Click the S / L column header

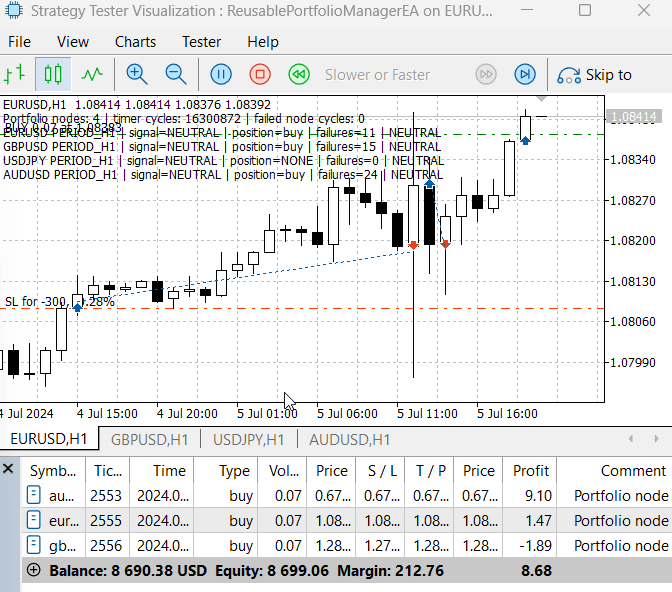click(x=380, y=471)
